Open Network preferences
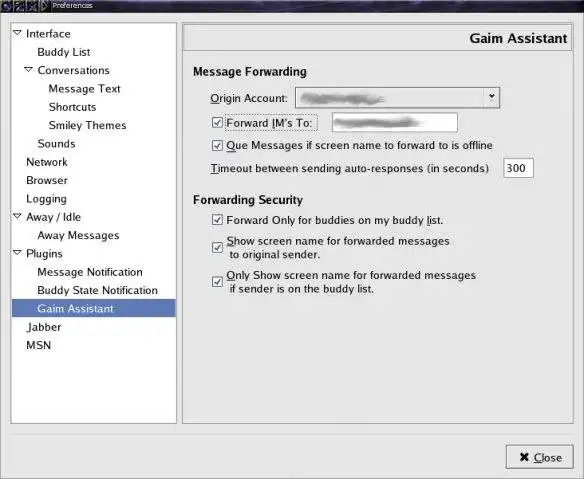 [x=47, y=162]
